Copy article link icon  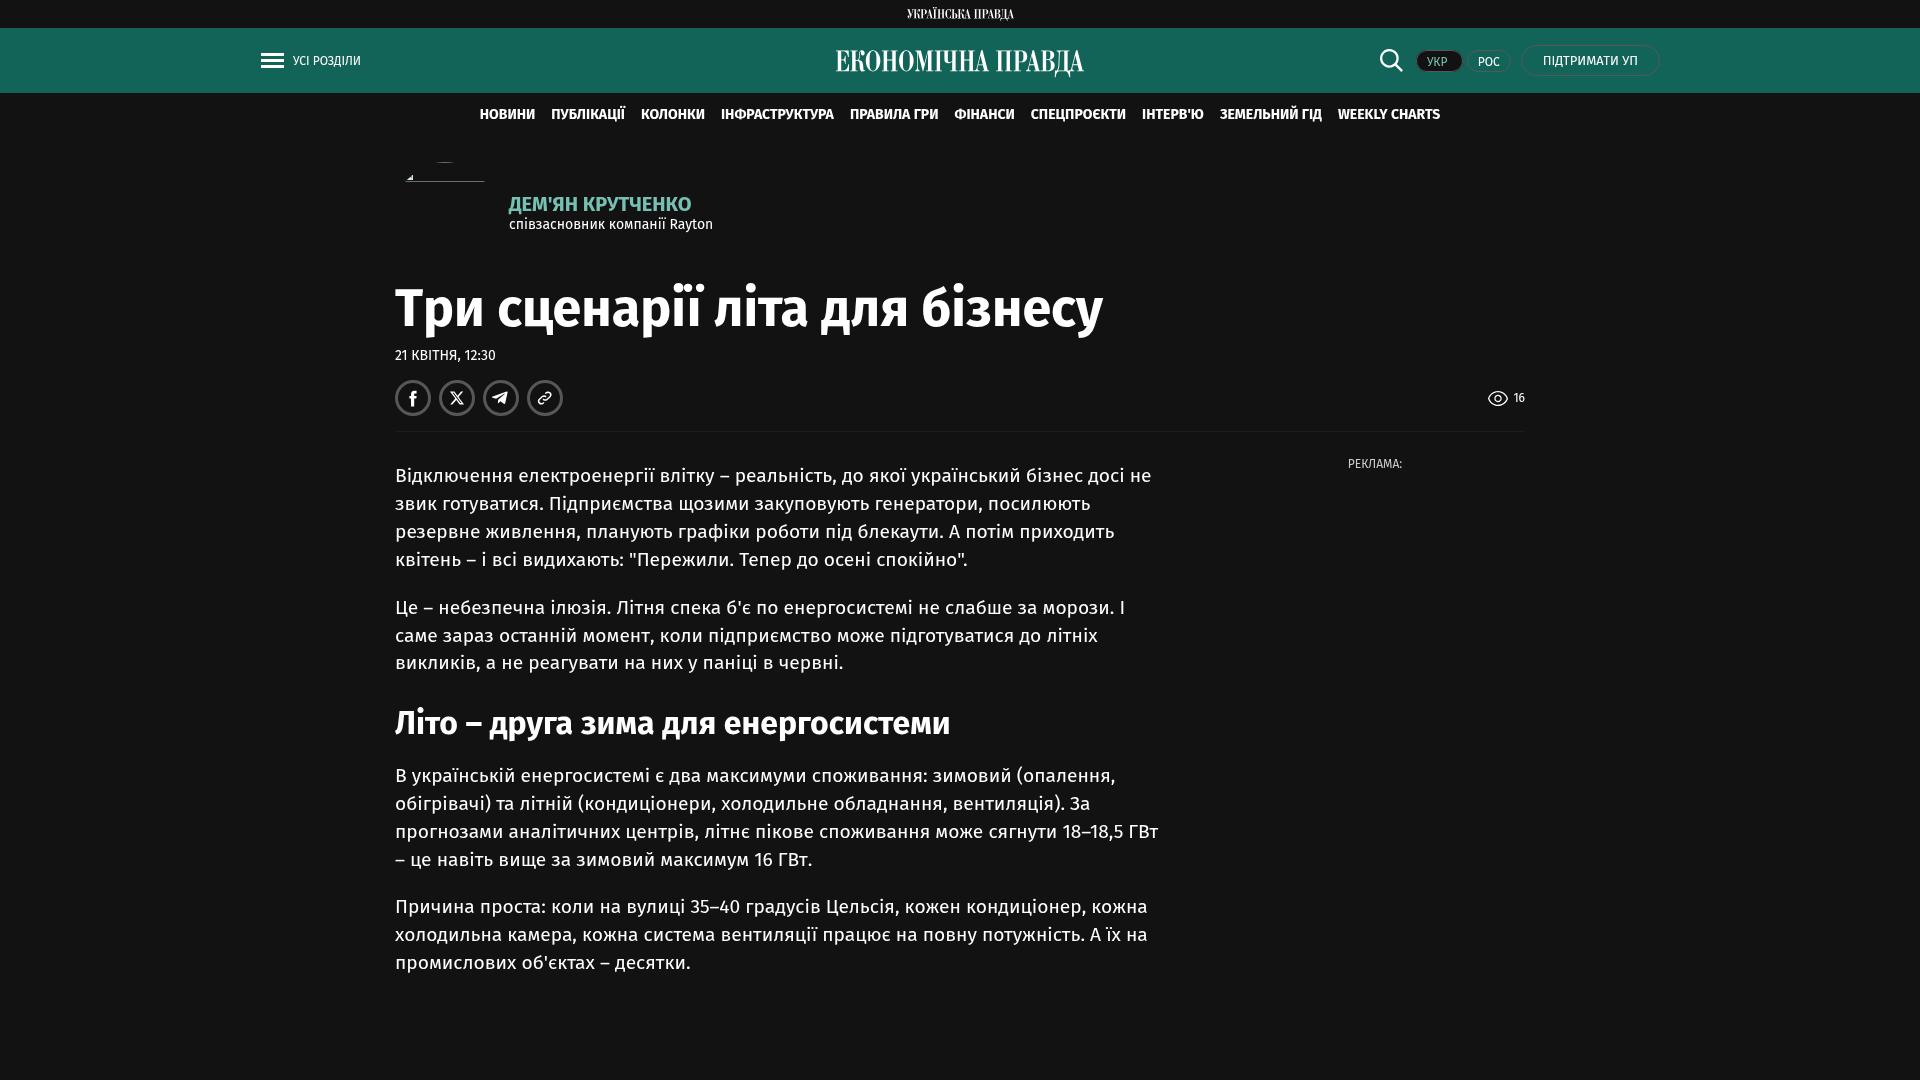(545, 398)
